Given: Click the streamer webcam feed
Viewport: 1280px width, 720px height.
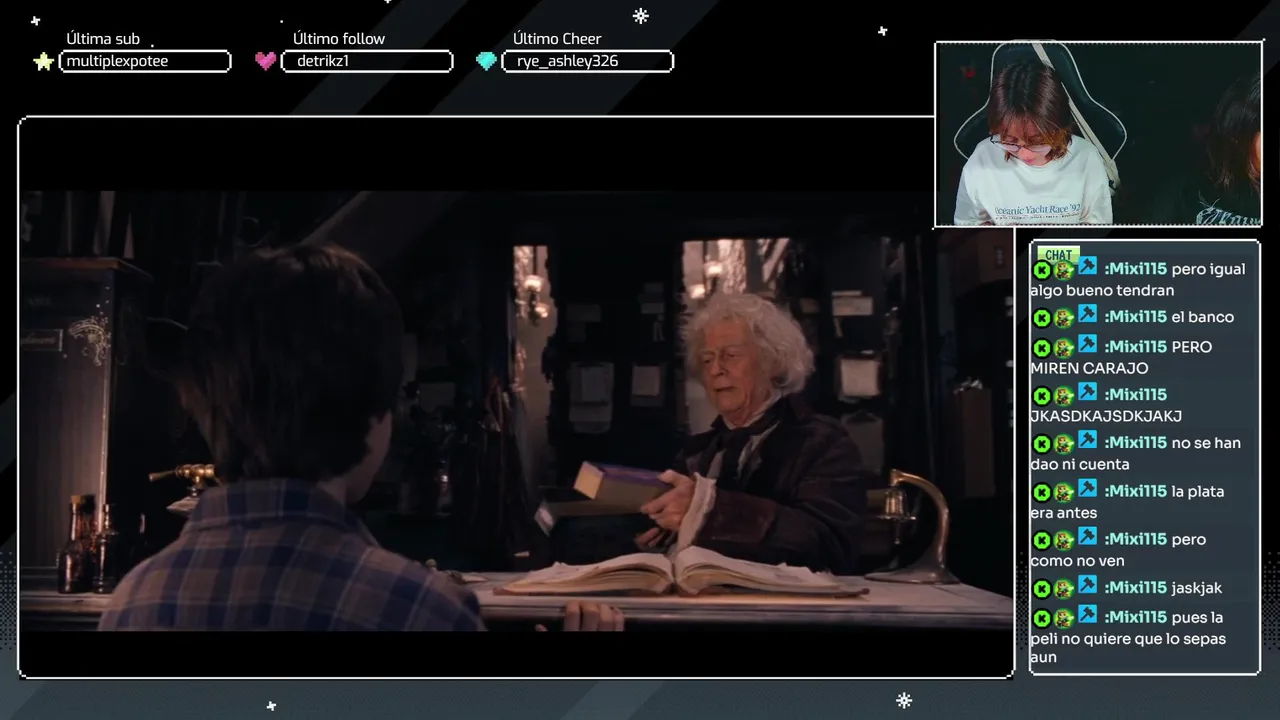Looking at the screenshot, I should point(1098,134).
